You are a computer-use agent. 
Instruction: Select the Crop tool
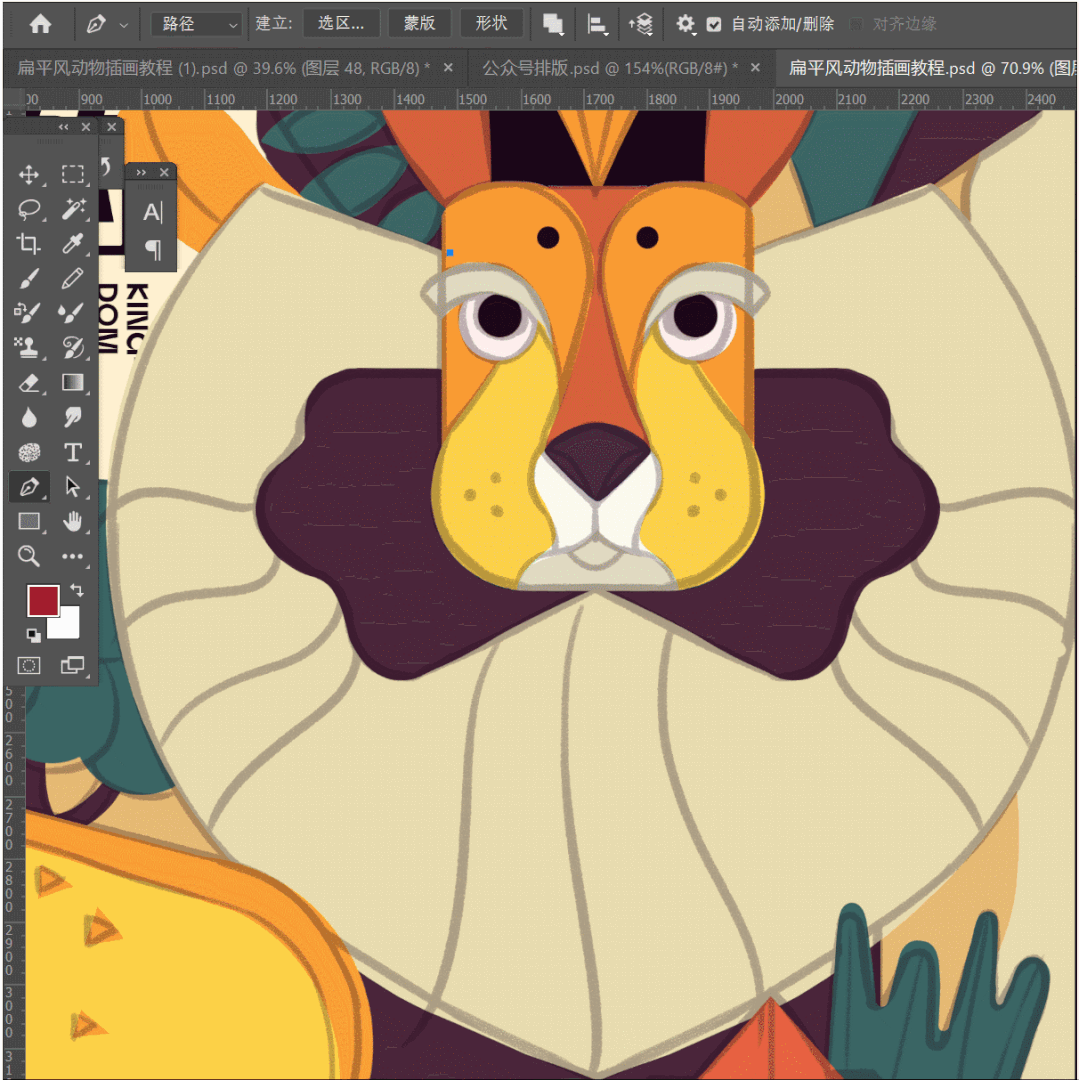pos(29,243)
